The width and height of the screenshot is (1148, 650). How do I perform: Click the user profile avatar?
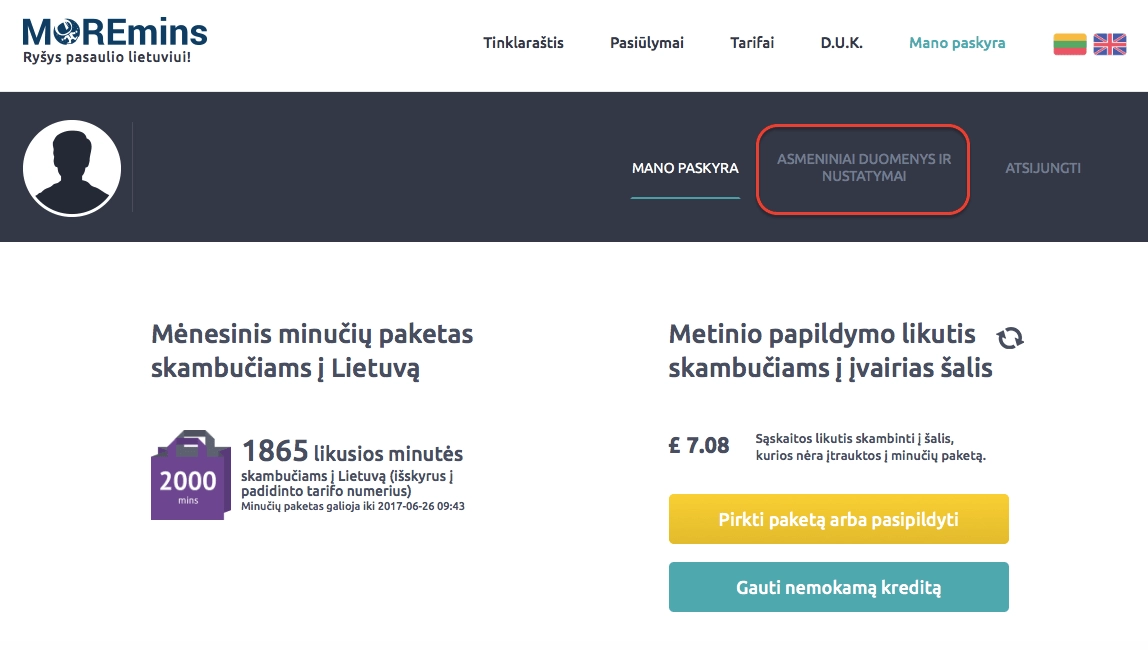(72, 168)
